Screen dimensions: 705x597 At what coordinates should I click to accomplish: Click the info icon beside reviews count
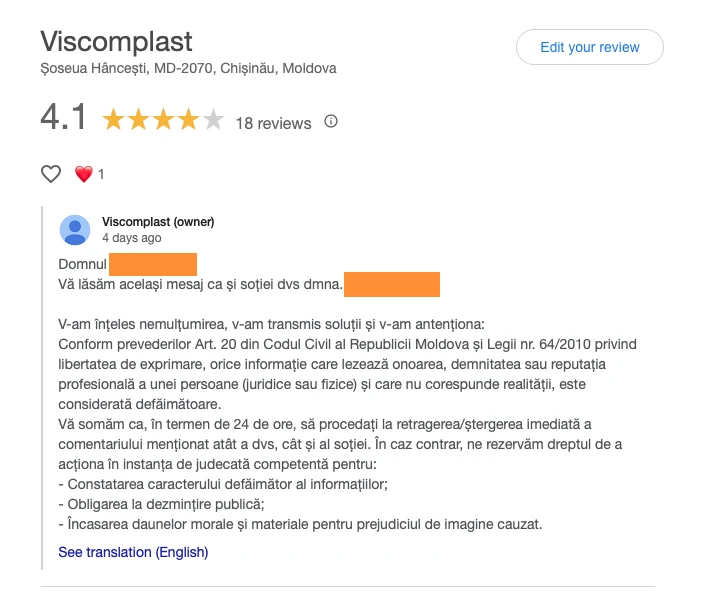click(331, 122)
